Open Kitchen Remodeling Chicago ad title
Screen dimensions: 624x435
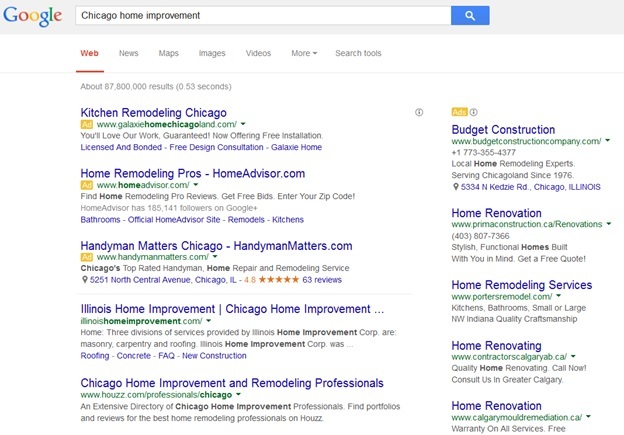pyautogui.click(x=154, y=113)
